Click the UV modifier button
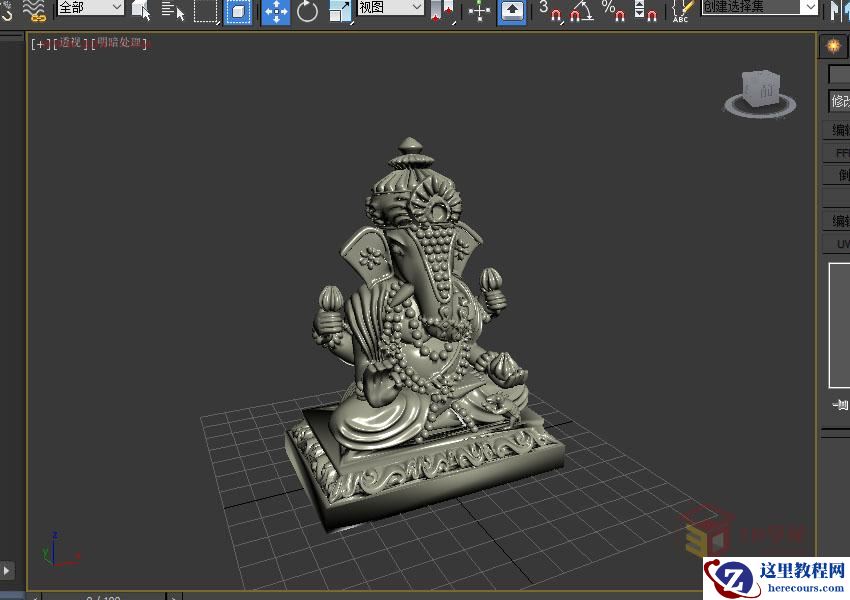The image size is (850, 600). (x=838, y=244)
